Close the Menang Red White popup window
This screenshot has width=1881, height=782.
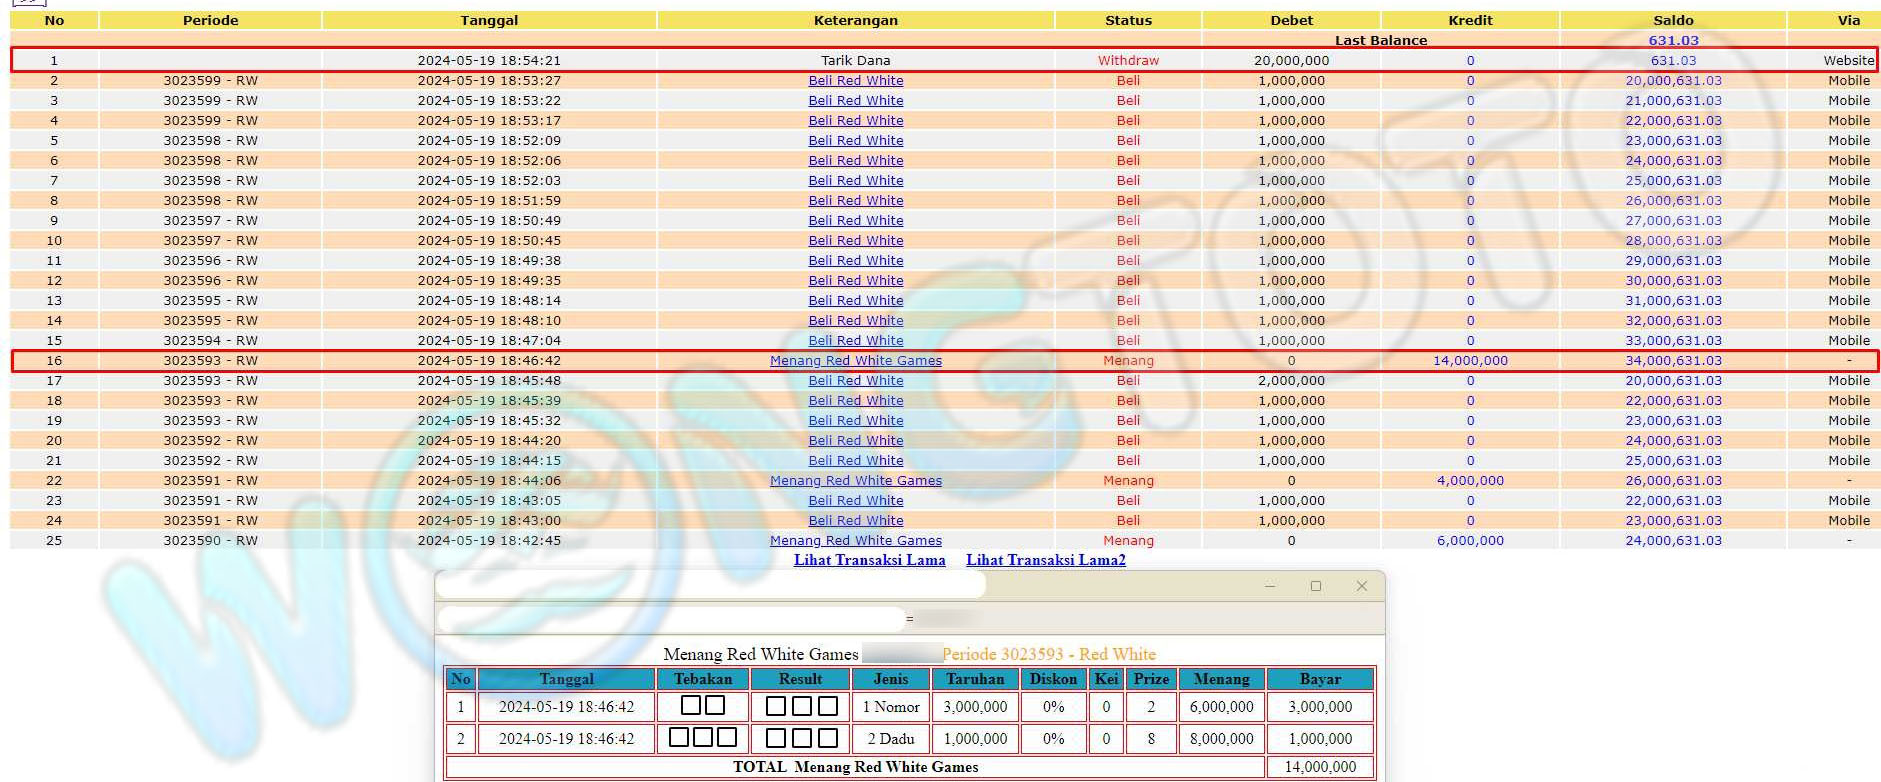click(1361, 586)
